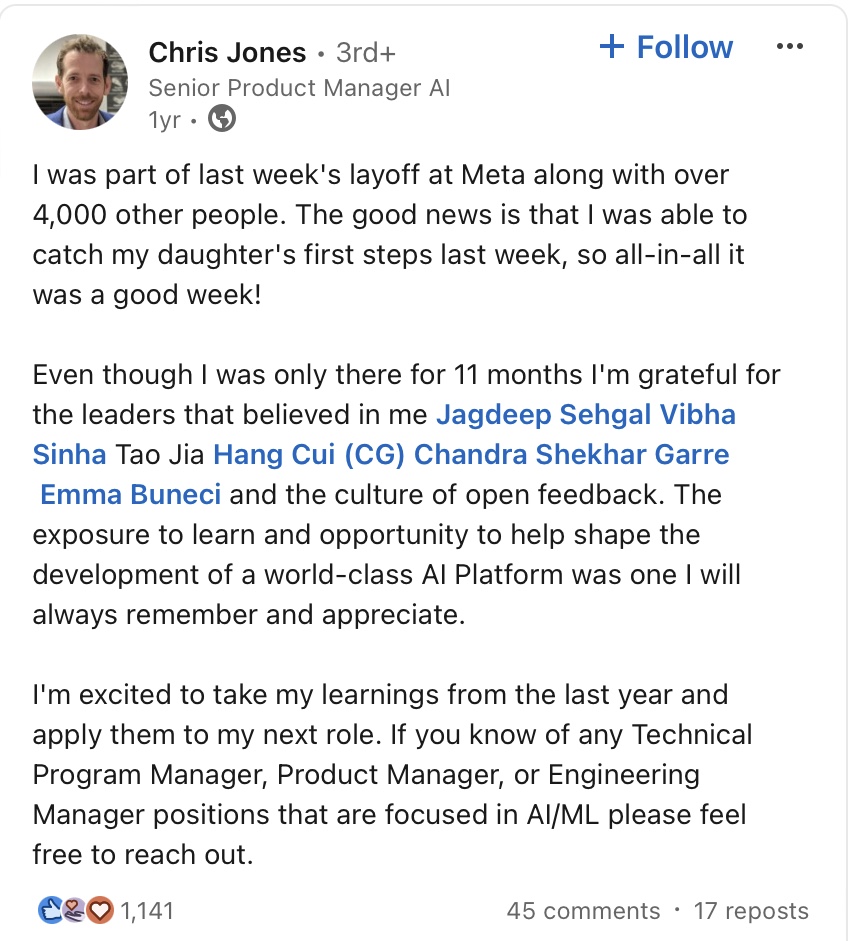858x941 pixels.
Task: Visit the Hang Cui (CG) profile mention
Action: (309, 454)
